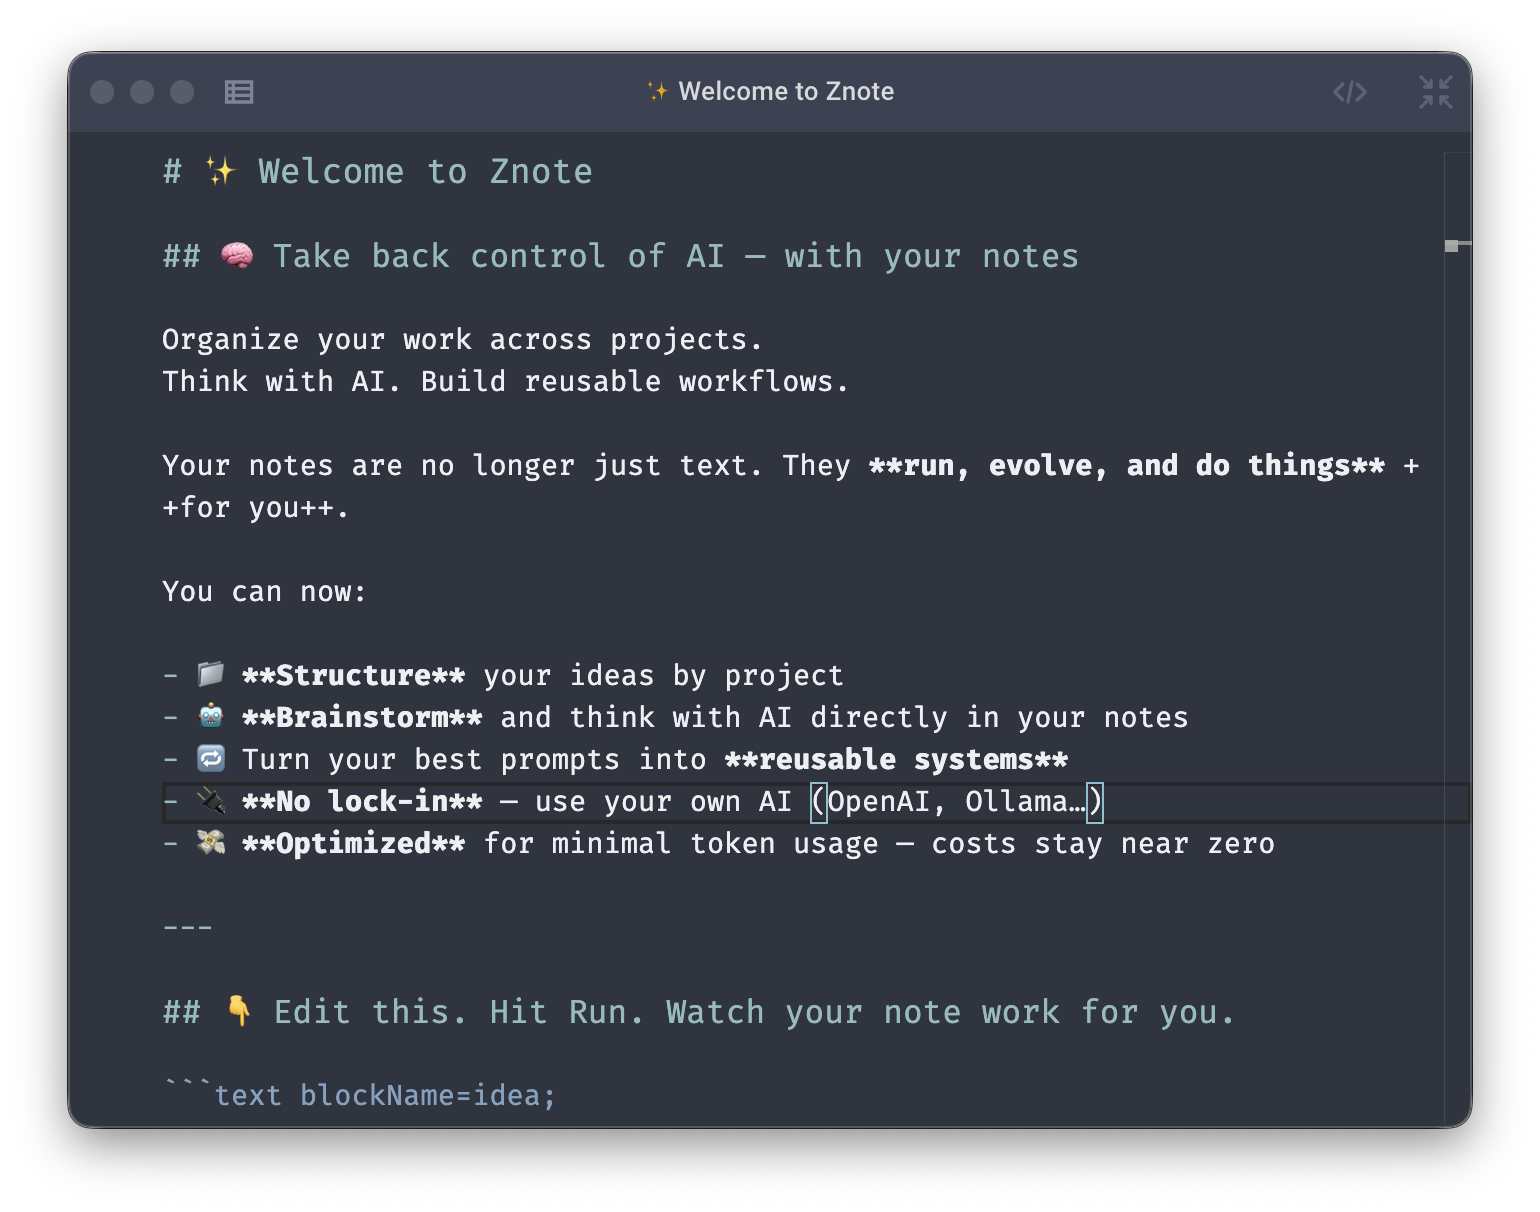Click the "Welcome to Znote" window title
Viewport: 1540px width, 1212px height.
click(786, 91)
